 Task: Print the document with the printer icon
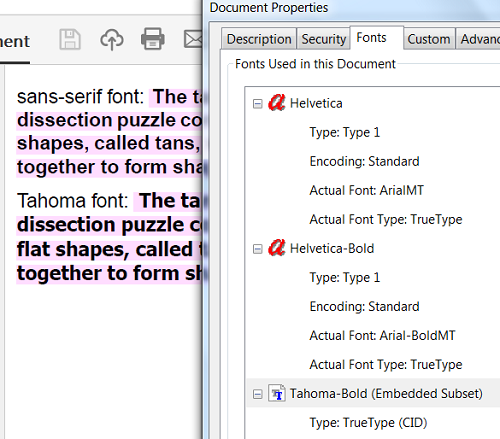point(153,39)
